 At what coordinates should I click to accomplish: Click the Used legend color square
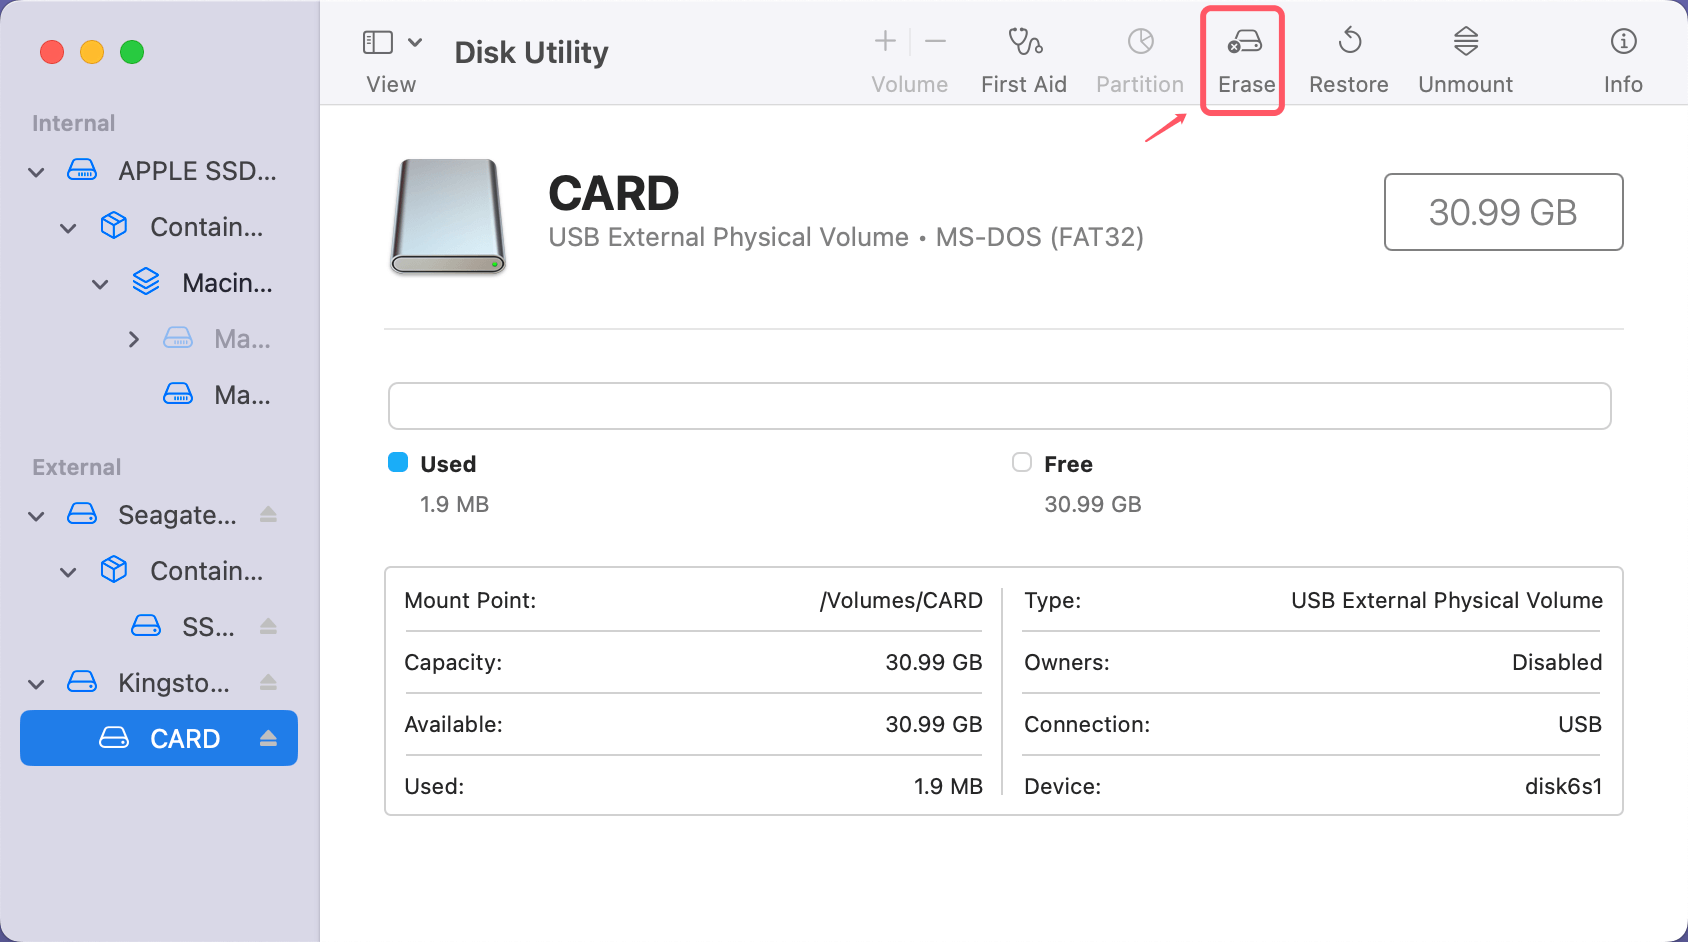tap(398, 462)
